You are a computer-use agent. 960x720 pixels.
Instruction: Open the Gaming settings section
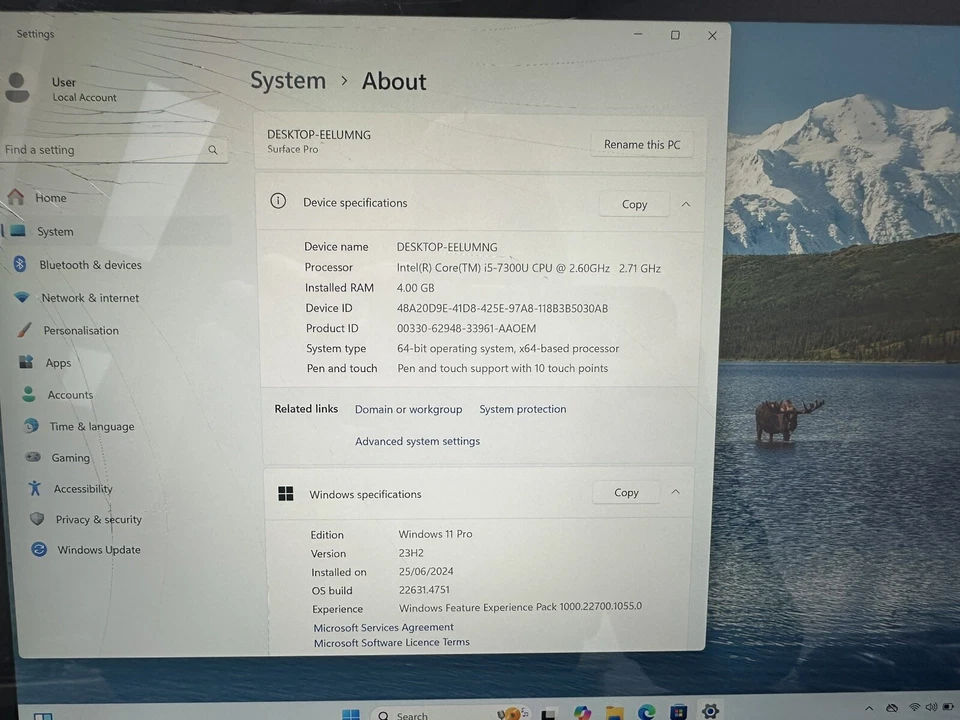(70, 457)
